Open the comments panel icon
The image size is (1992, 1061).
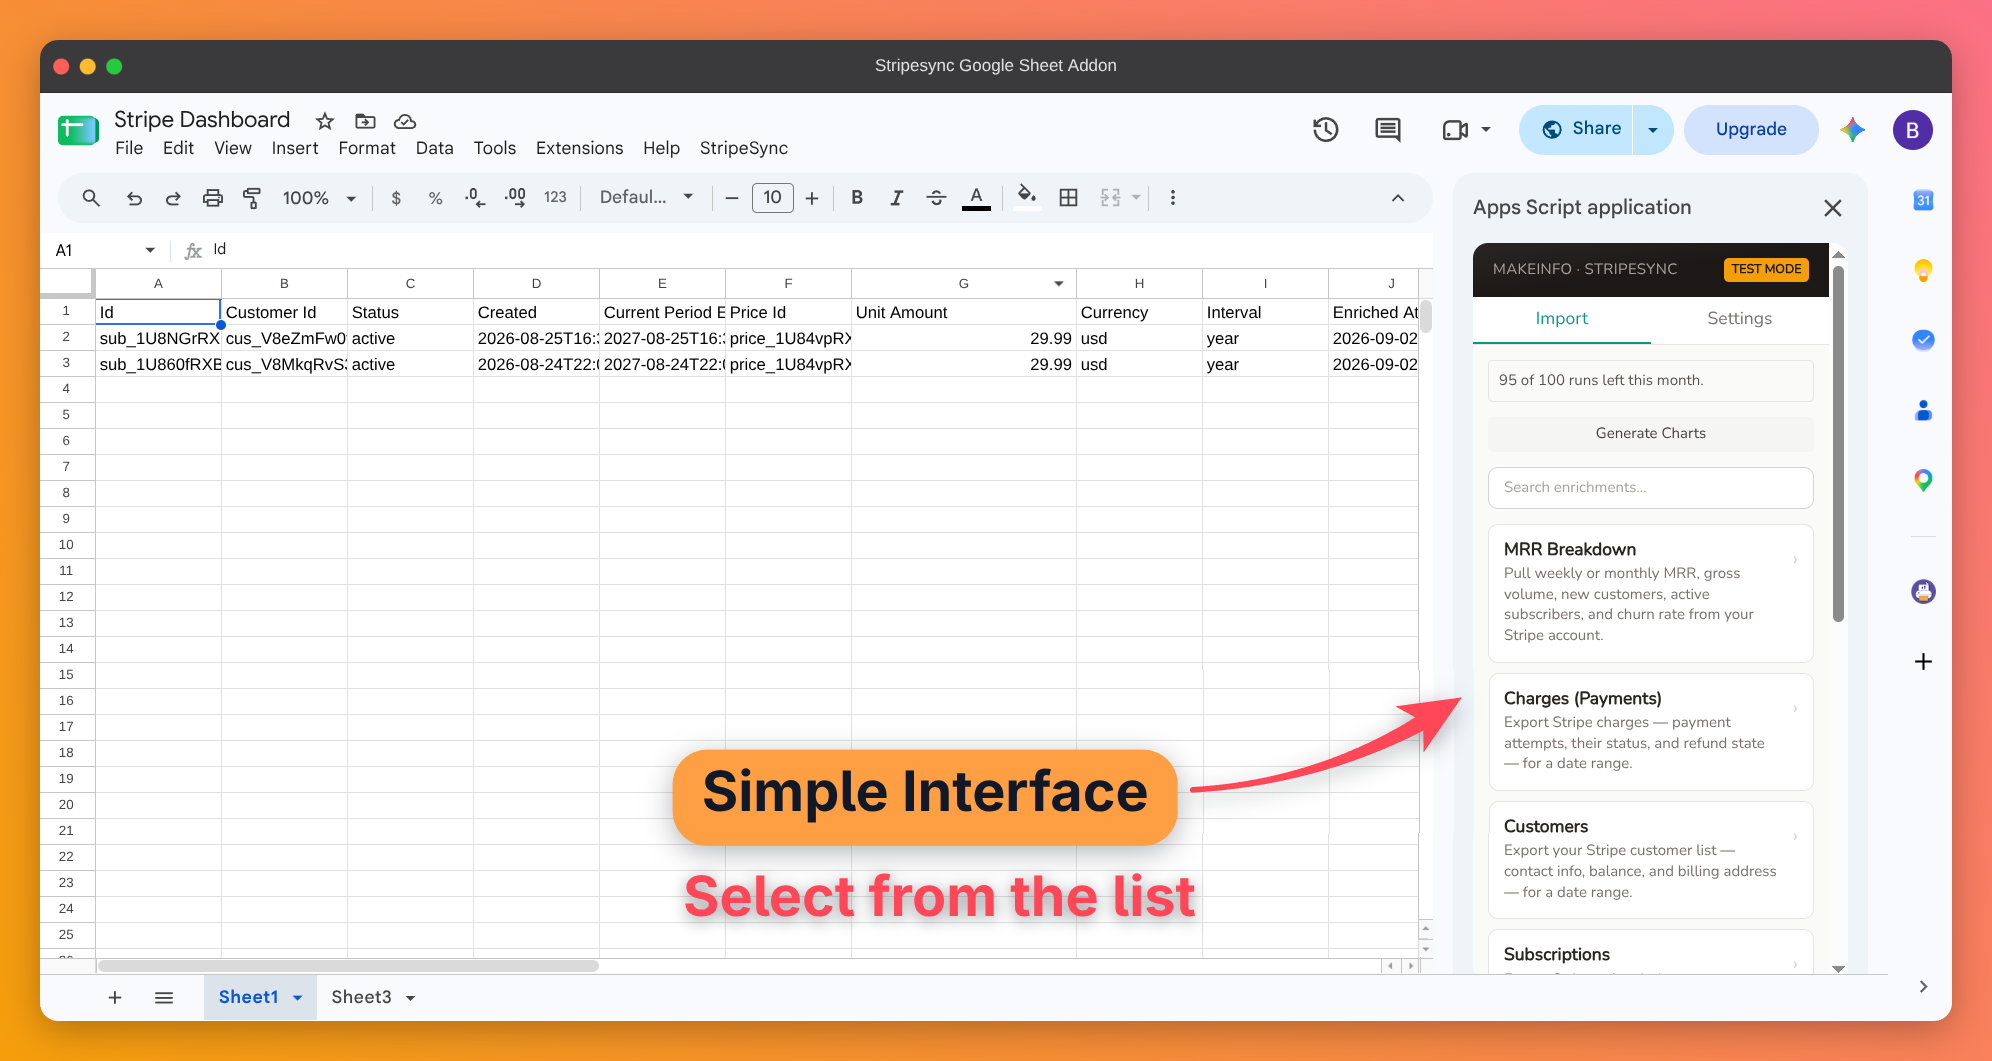point(1387,129)
